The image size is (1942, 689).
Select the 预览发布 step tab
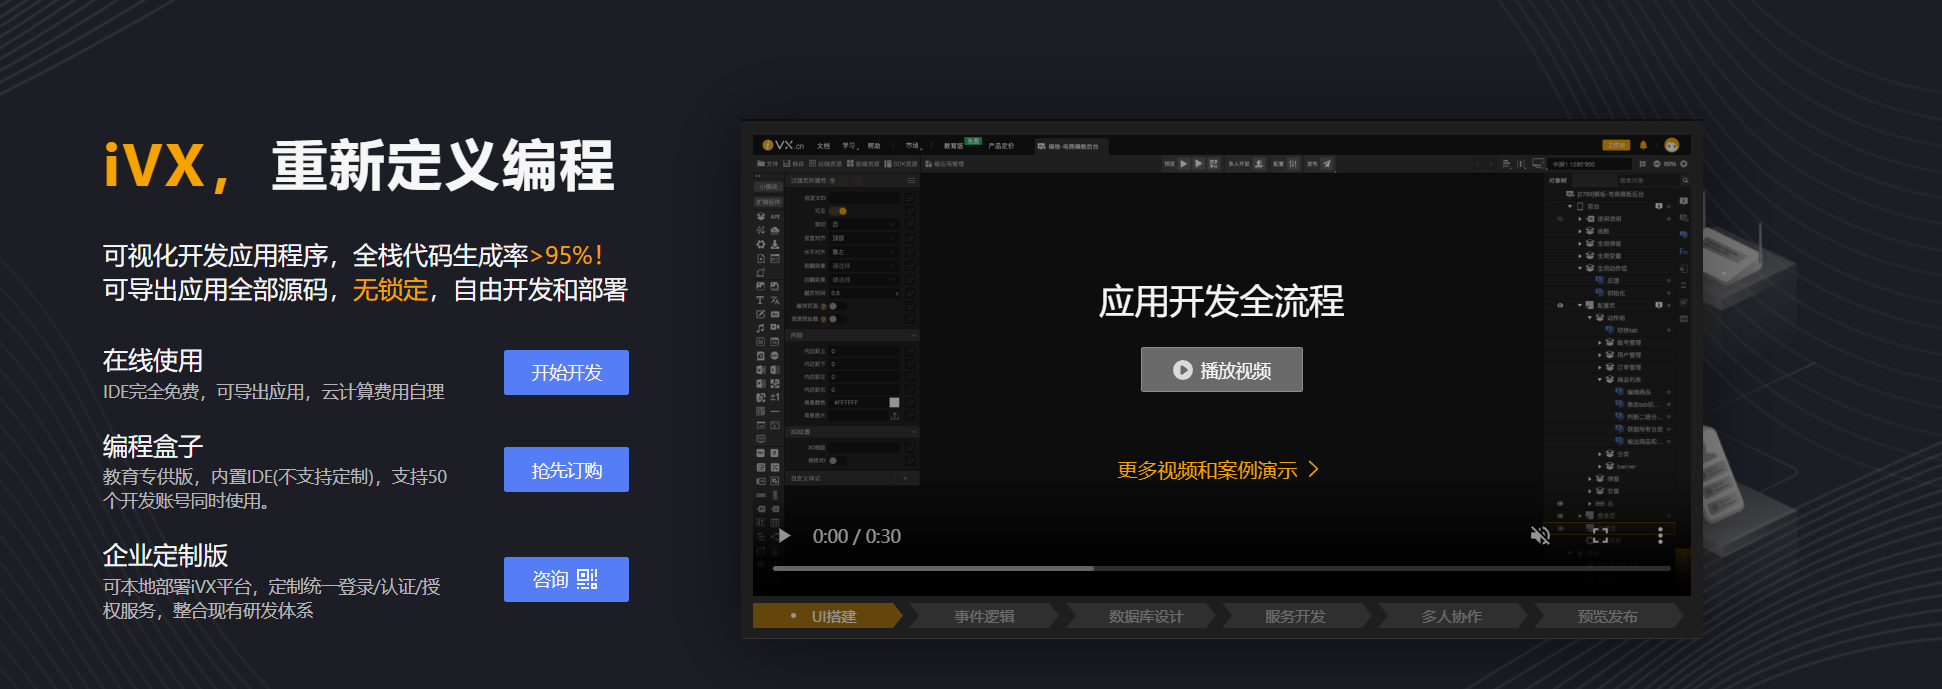tap(1607, 616)
